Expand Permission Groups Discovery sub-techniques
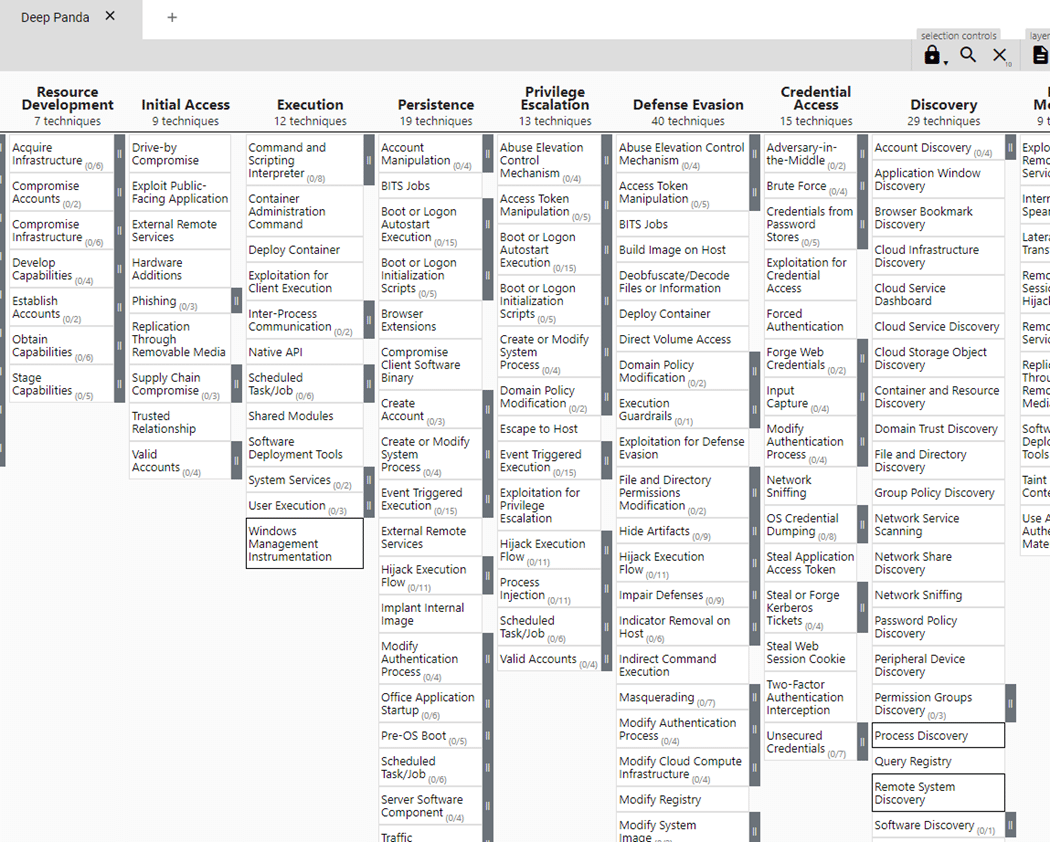Viewport: 1050px width, 842px height. coord(1010,704)
